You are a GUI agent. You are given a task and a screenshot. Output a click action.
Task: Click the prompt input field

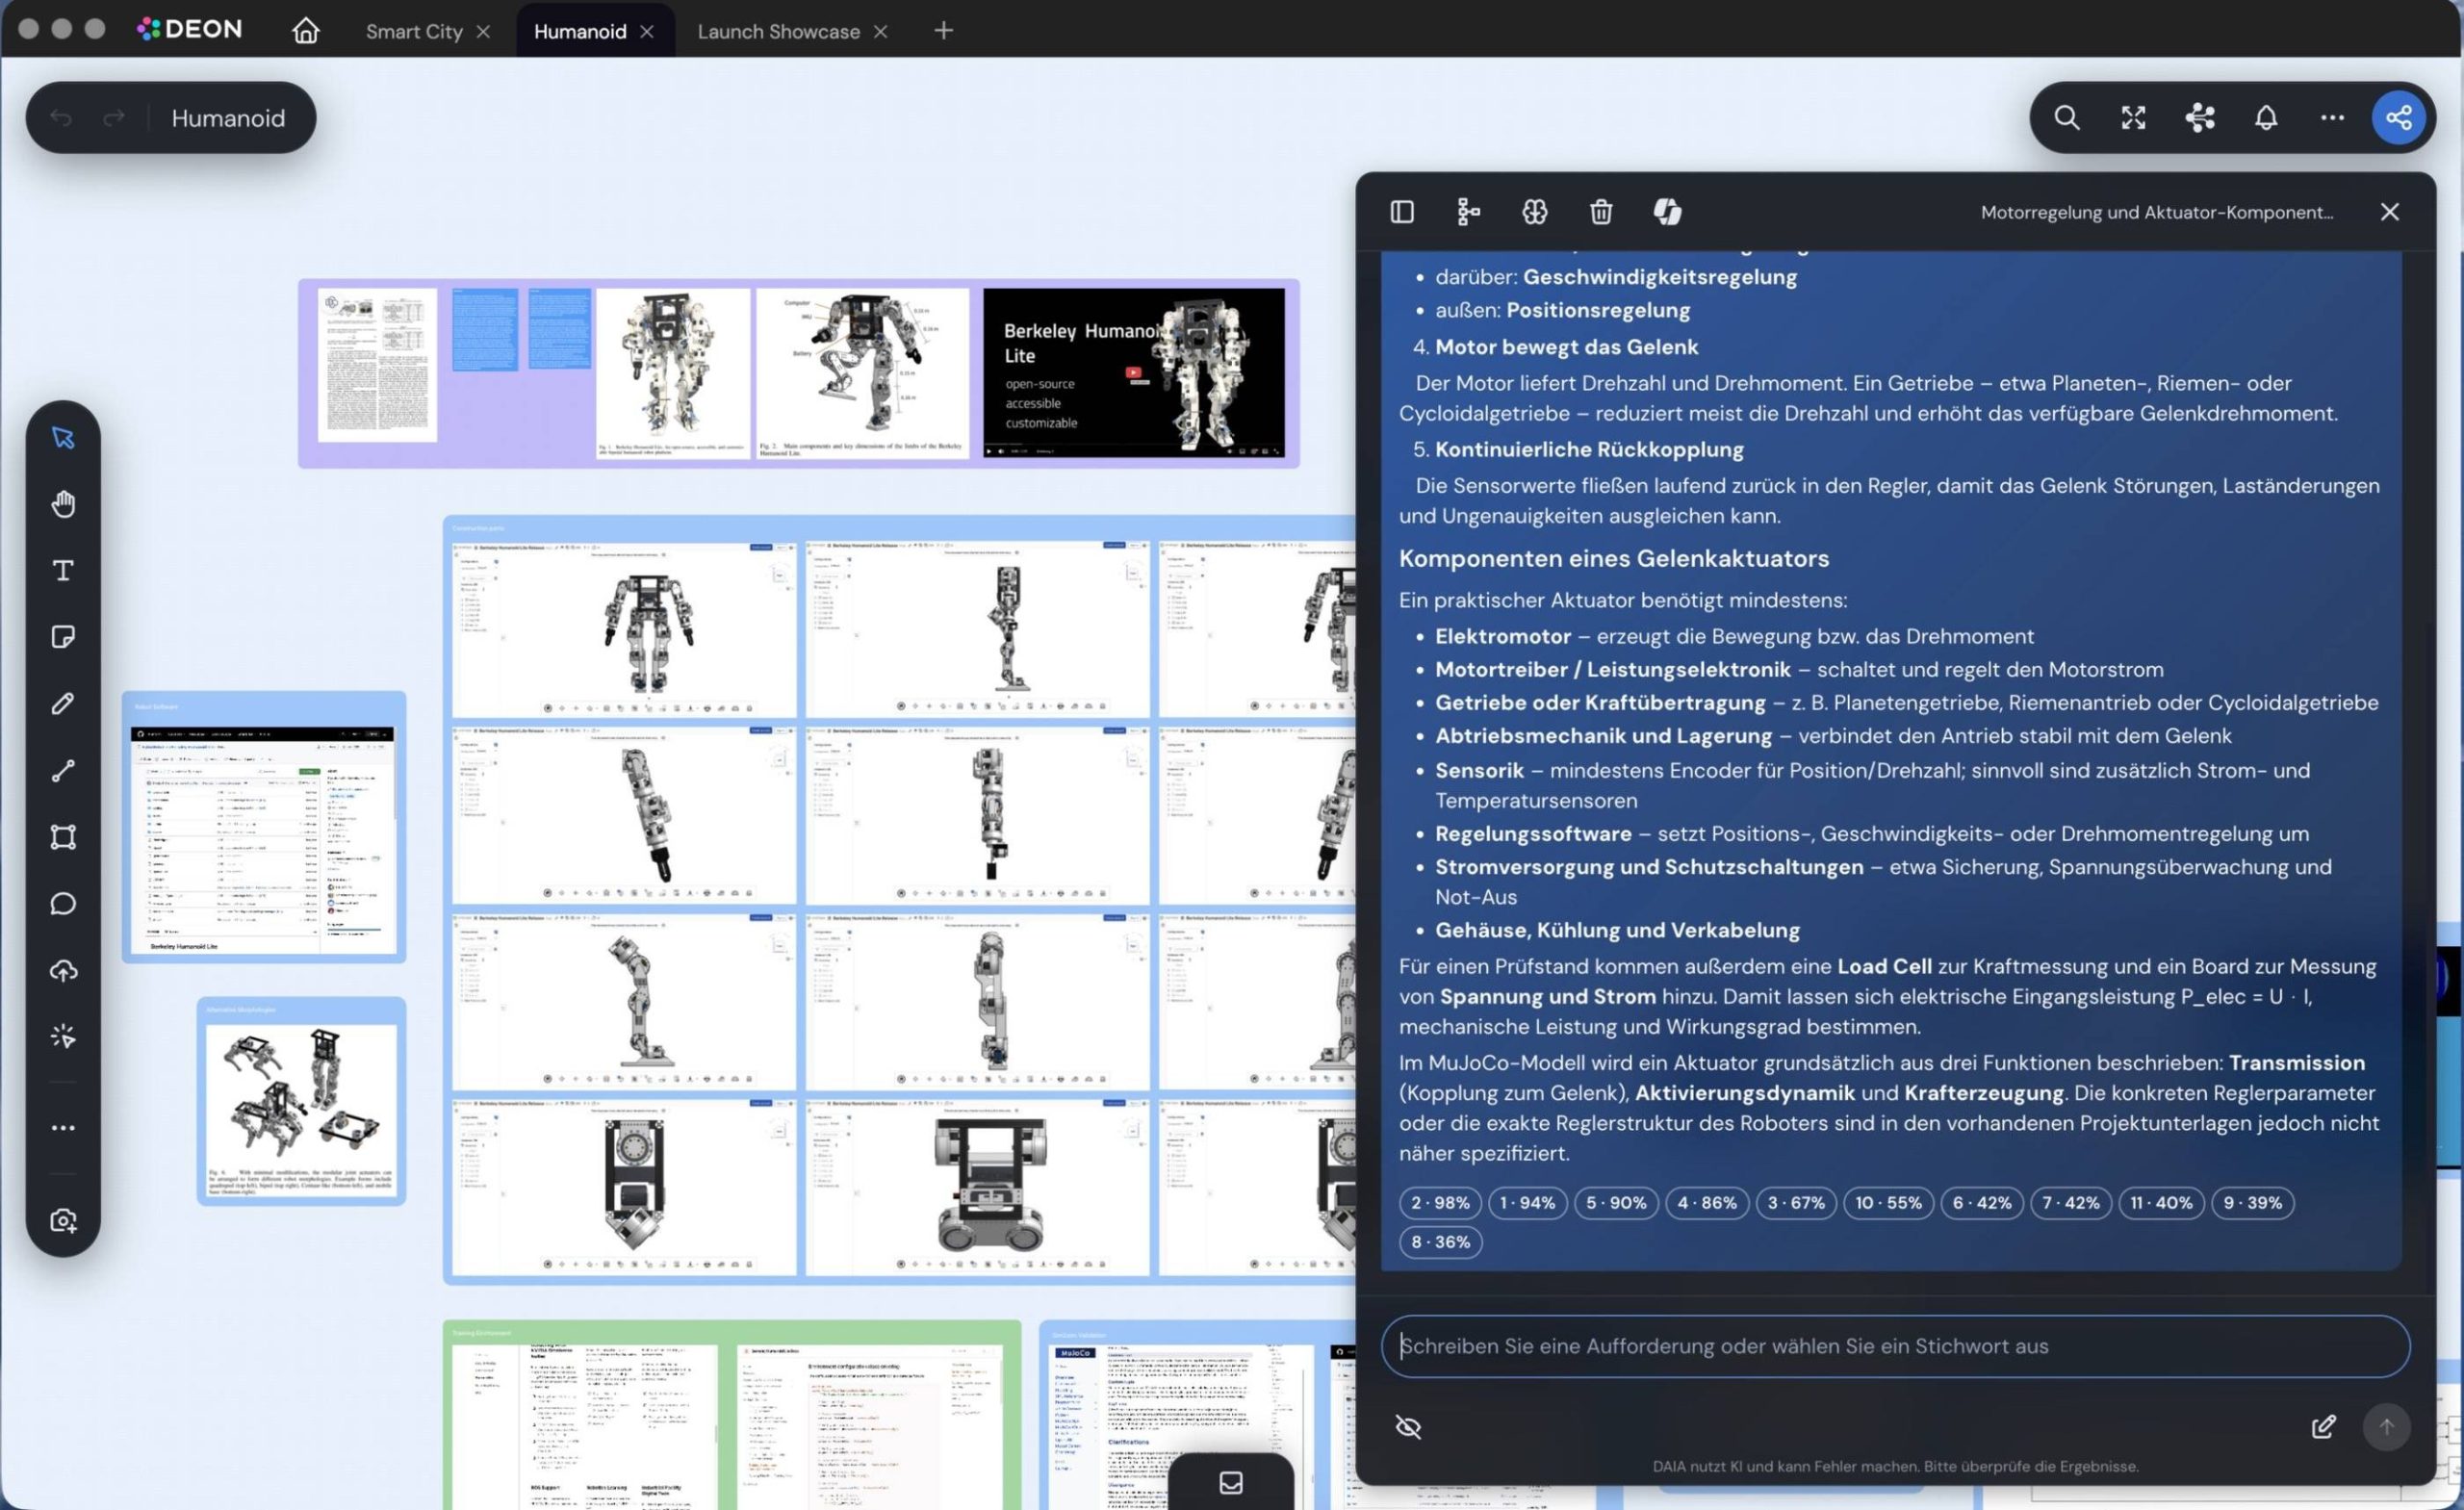click(1895, 1346)
